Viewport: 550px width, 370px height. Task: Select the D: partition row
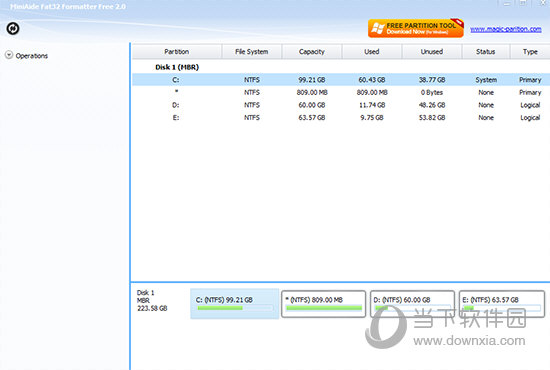coord(341,105)
